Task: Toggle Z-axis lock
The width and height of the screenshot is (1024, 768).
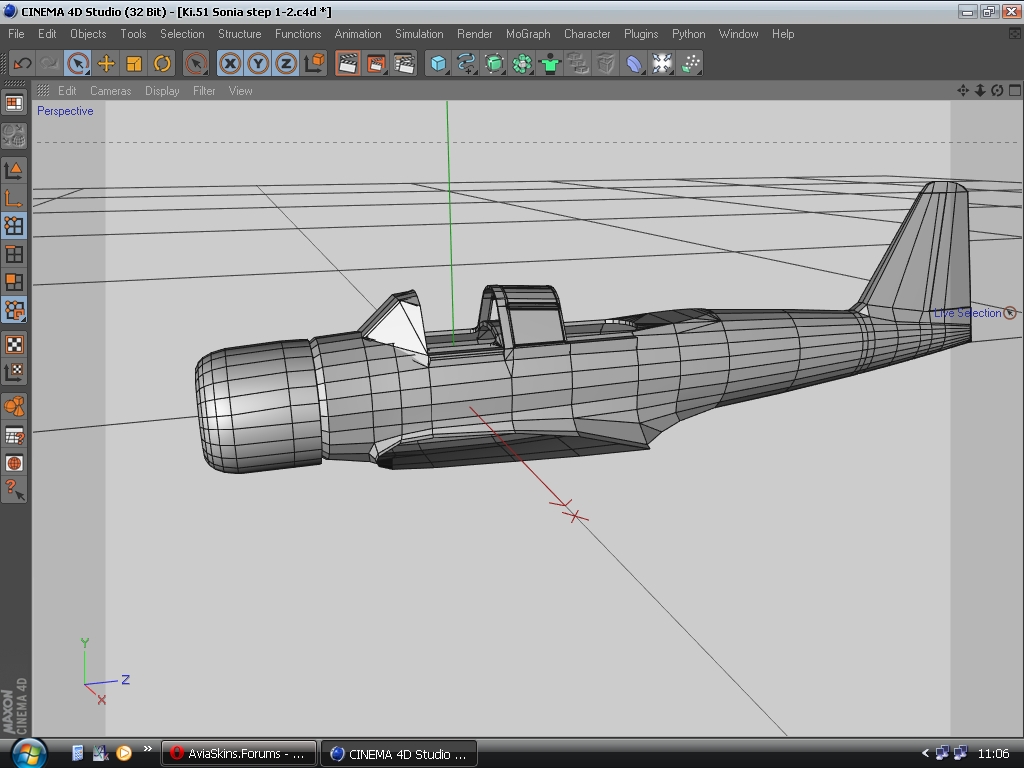Action: coord(286,64)
